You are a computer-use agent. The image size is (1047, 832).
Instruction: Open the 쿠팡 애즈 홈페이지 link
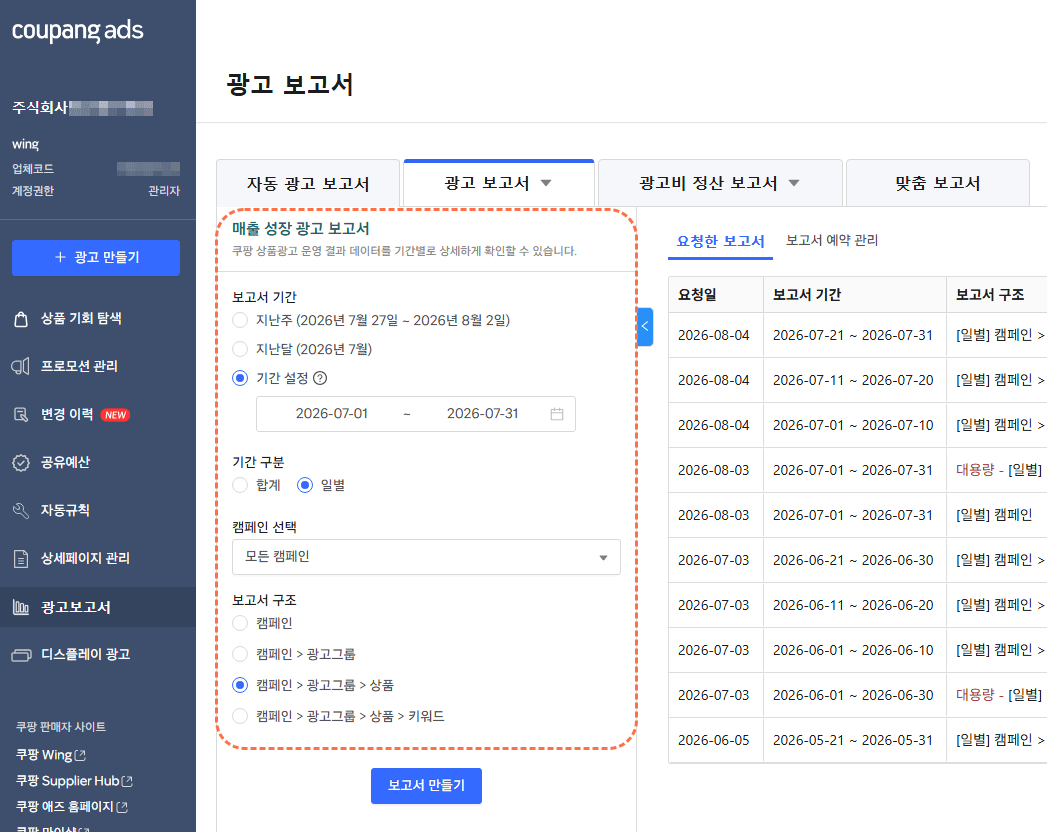pyautogui.click(x=65, y=807)
